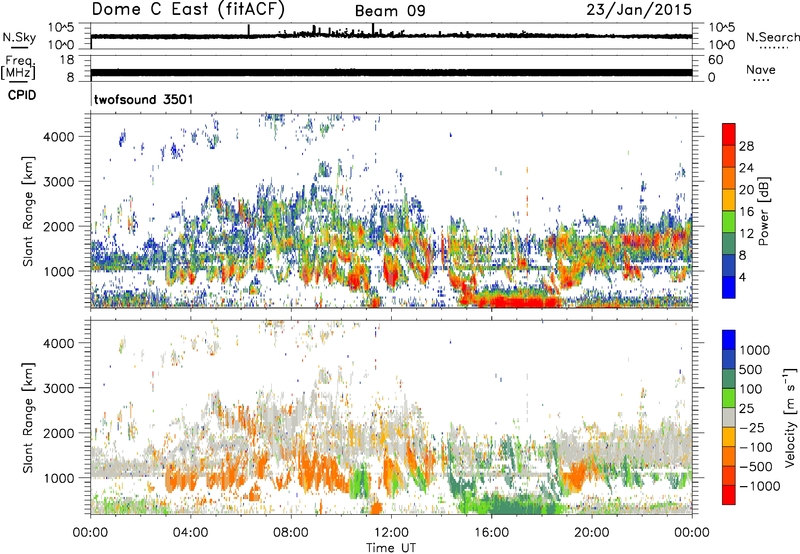Click the '04:00' time axis tick label
Image resolution: width=800 pixels, height=554 pixels.
pyautogui.click(x=190, y=533)
